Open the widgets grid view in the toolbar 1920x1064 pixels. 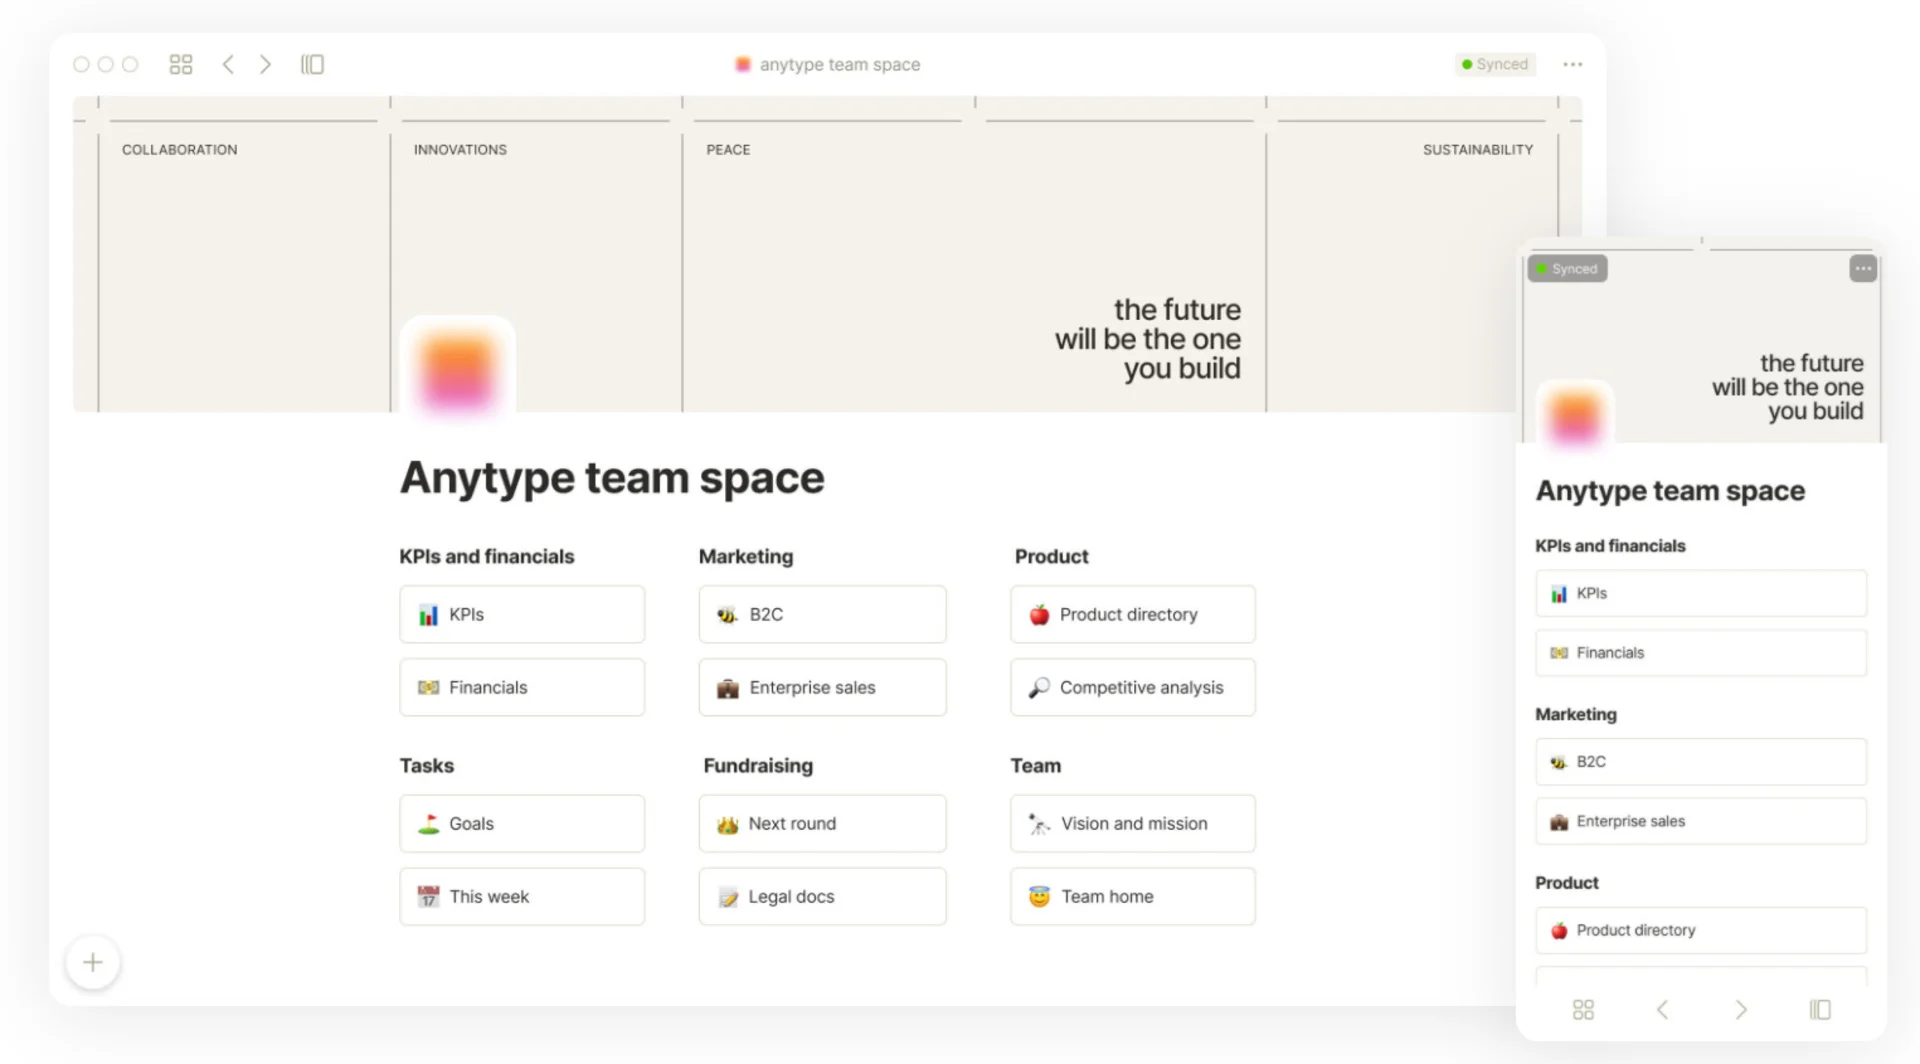pyautogui.click(x=181, y=64)
